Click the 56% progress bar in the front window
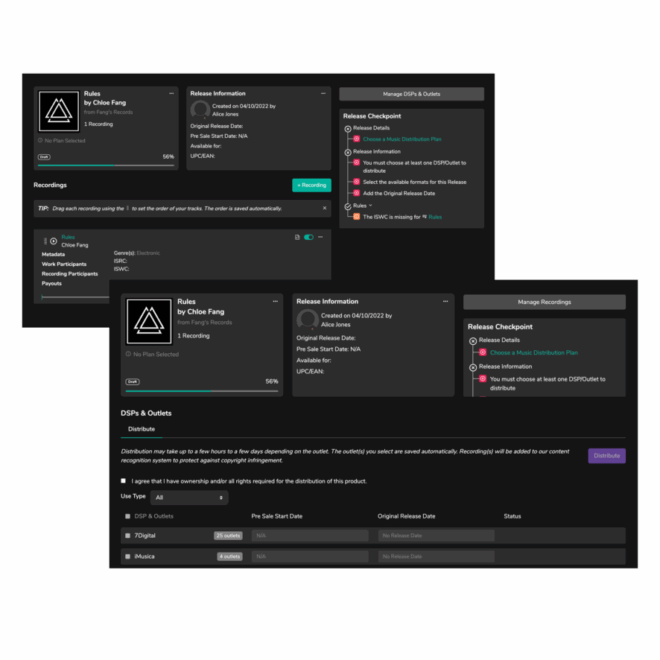The image size is (660, 660). coord(202,391)
